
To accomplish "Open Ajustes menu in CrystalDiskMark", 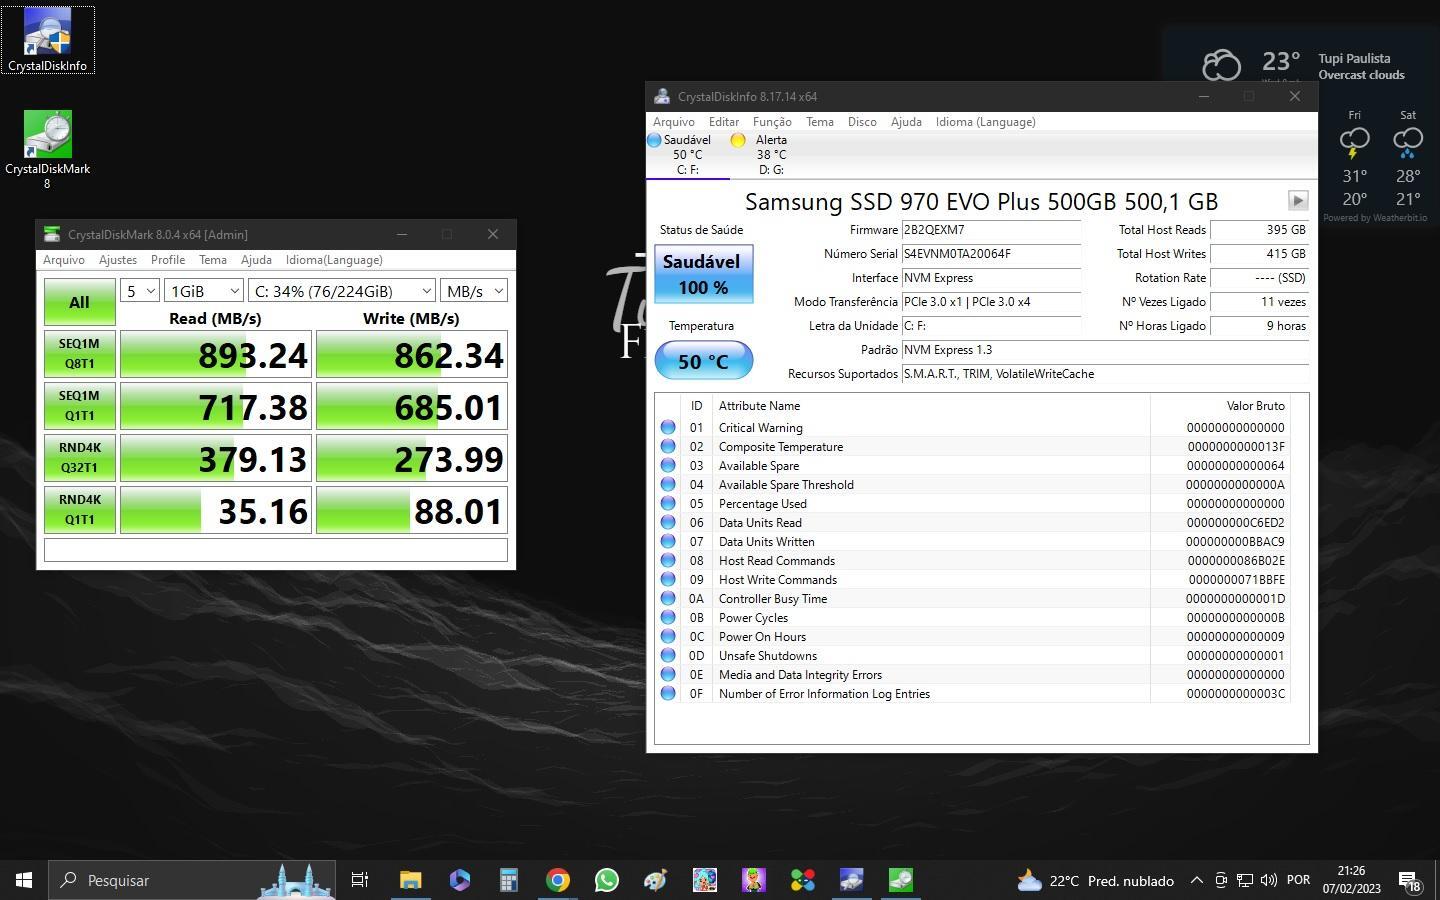I will click(118, 260).
